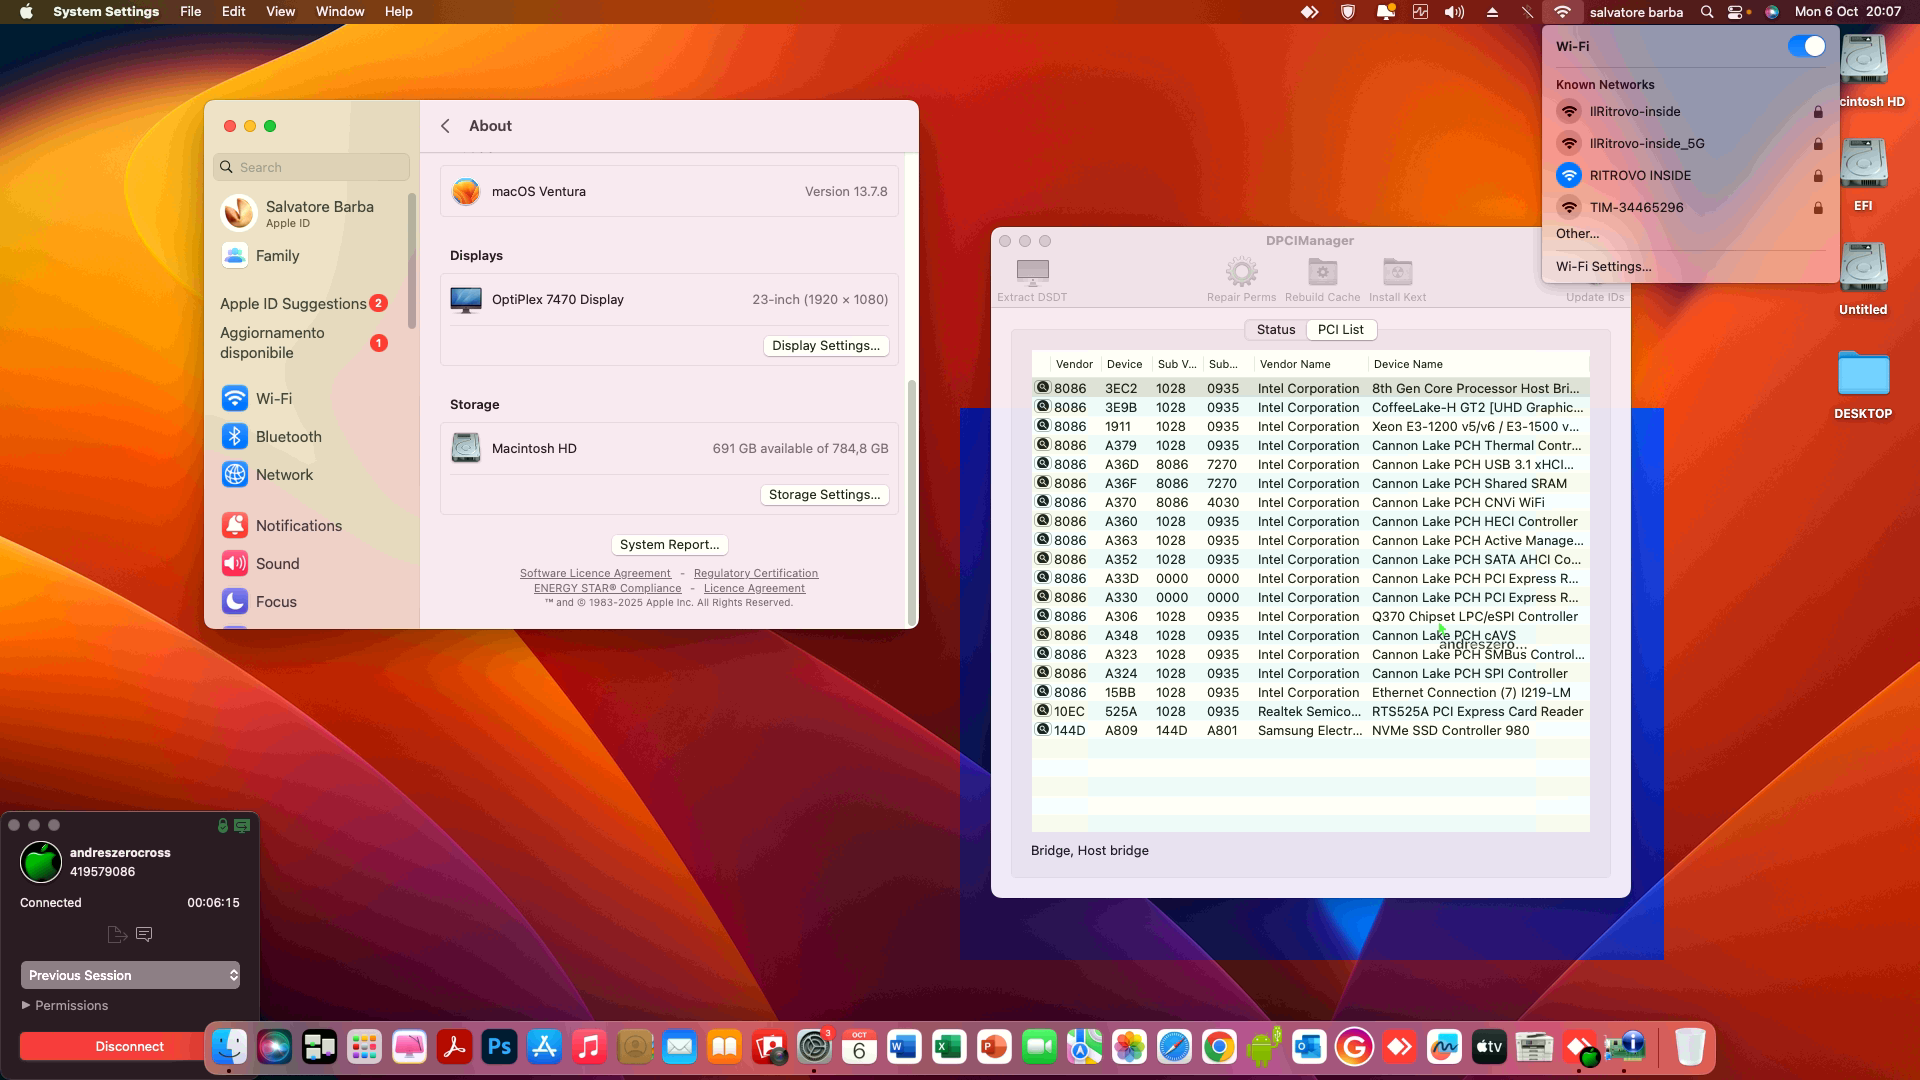Open the Regulatory Certification link
The height and width of the screenshot is (1080, 1920).
pyautogui.click(x=756, y=574)
